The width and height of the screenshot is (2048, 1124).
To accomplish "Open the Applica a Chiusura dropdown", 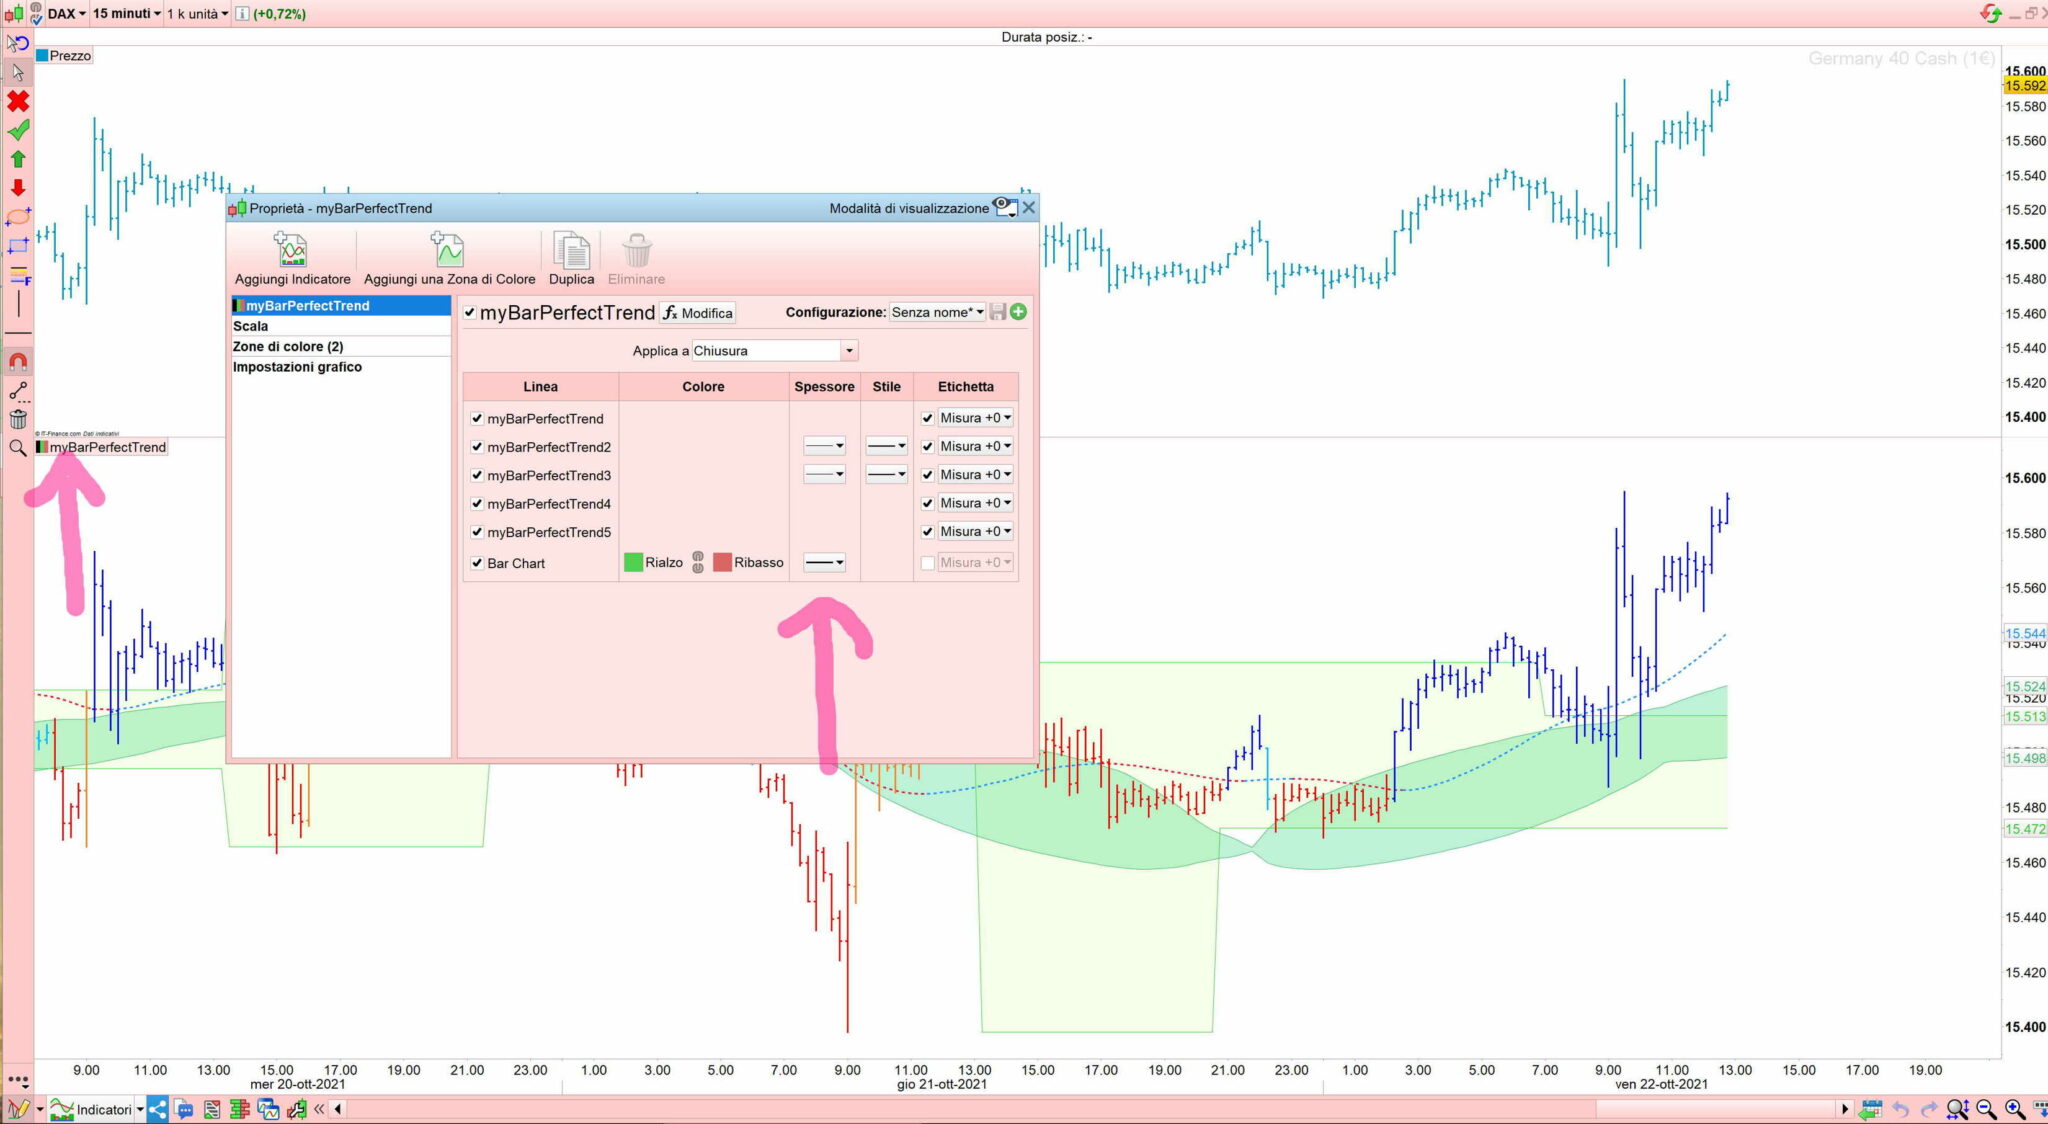I will pos(848,351).
